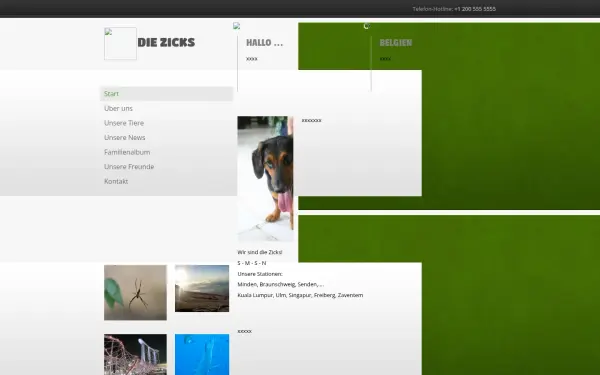
Task: Click the 'S - M - S - N' line
Action: click(x=252, y=263)
